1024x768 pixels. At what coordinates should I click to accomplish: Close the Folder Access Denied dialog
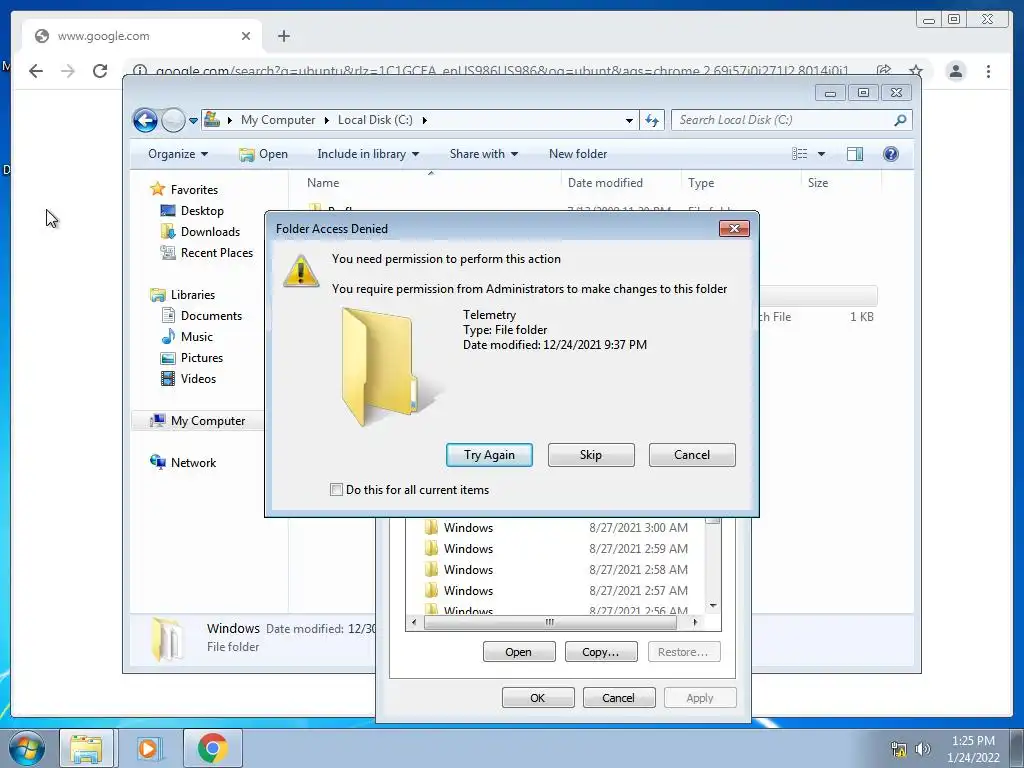coord(734,229)
